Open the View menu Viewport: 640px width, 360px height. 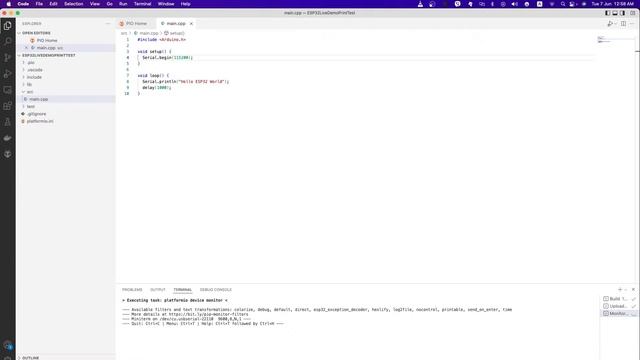point(95,4)
